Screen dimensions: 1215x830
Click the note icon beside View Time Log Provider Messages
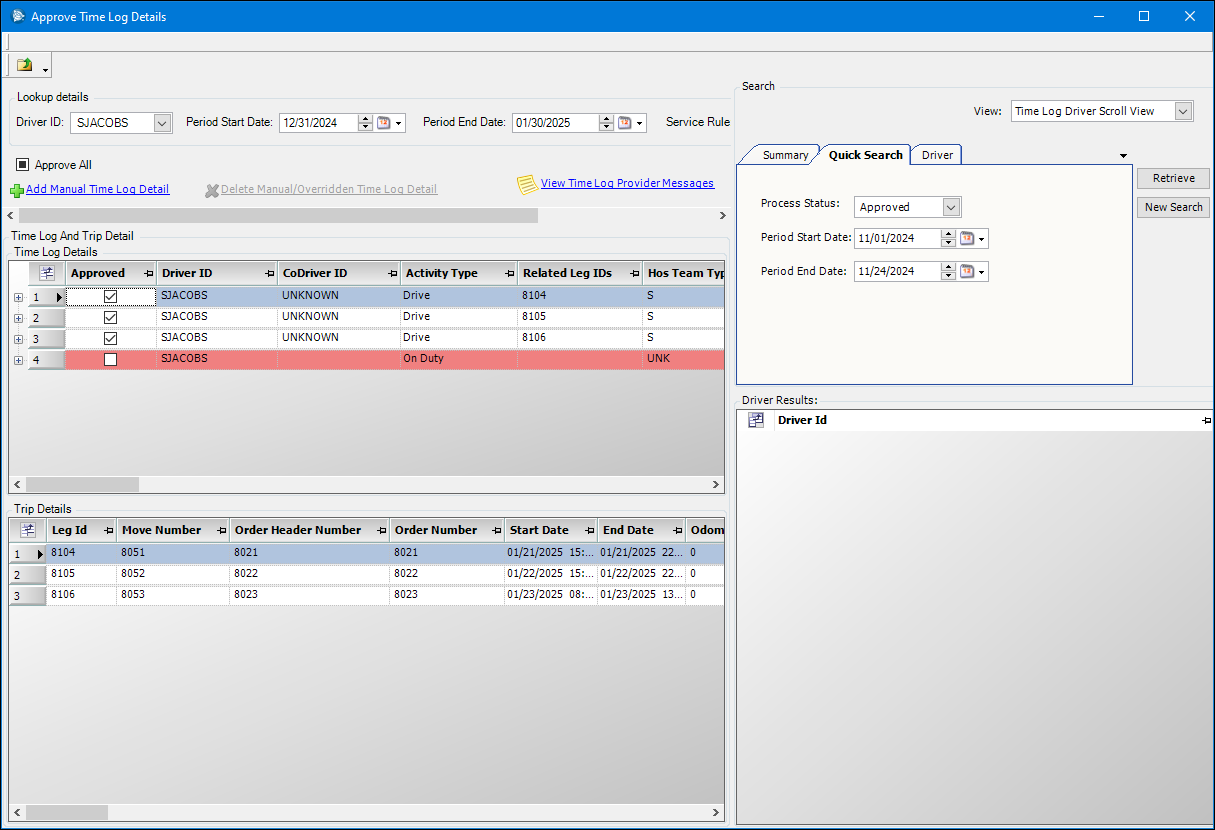point(527,185)
